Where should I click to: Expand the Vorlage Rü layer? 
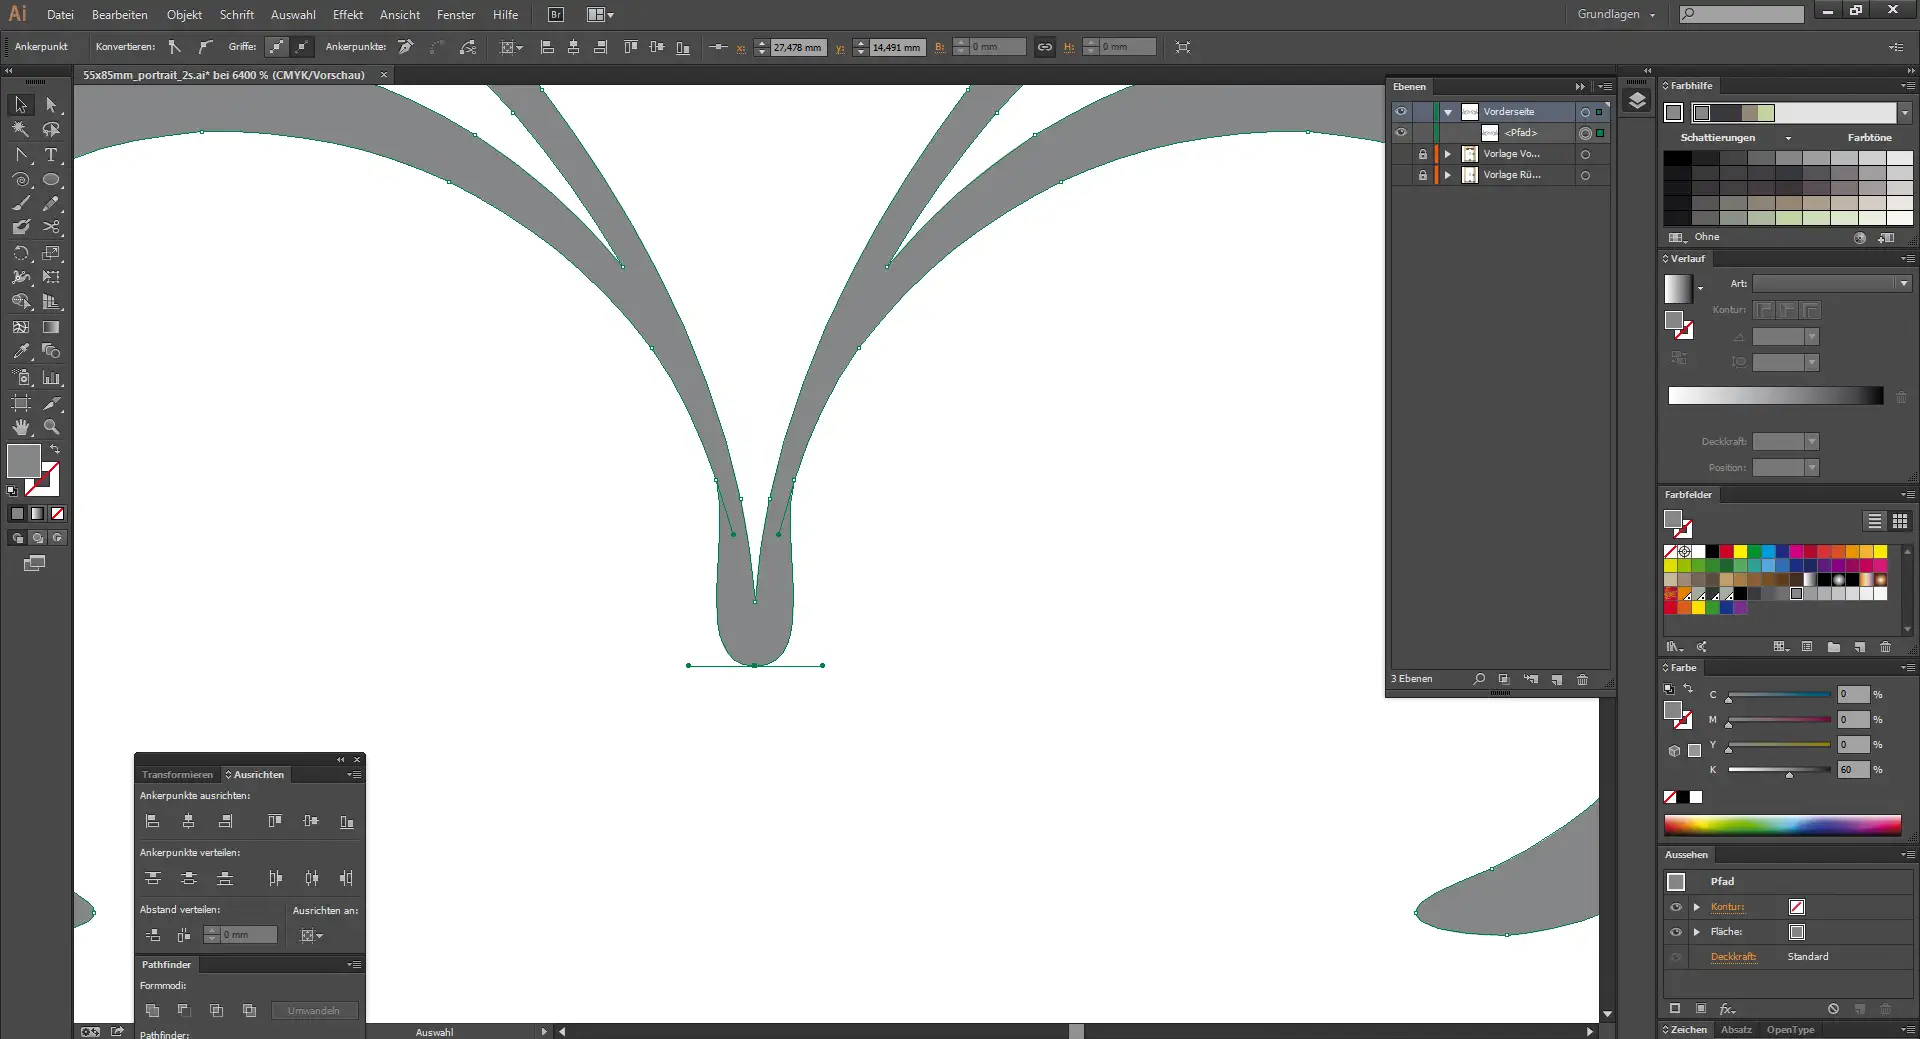click(x=1447, y=175)
